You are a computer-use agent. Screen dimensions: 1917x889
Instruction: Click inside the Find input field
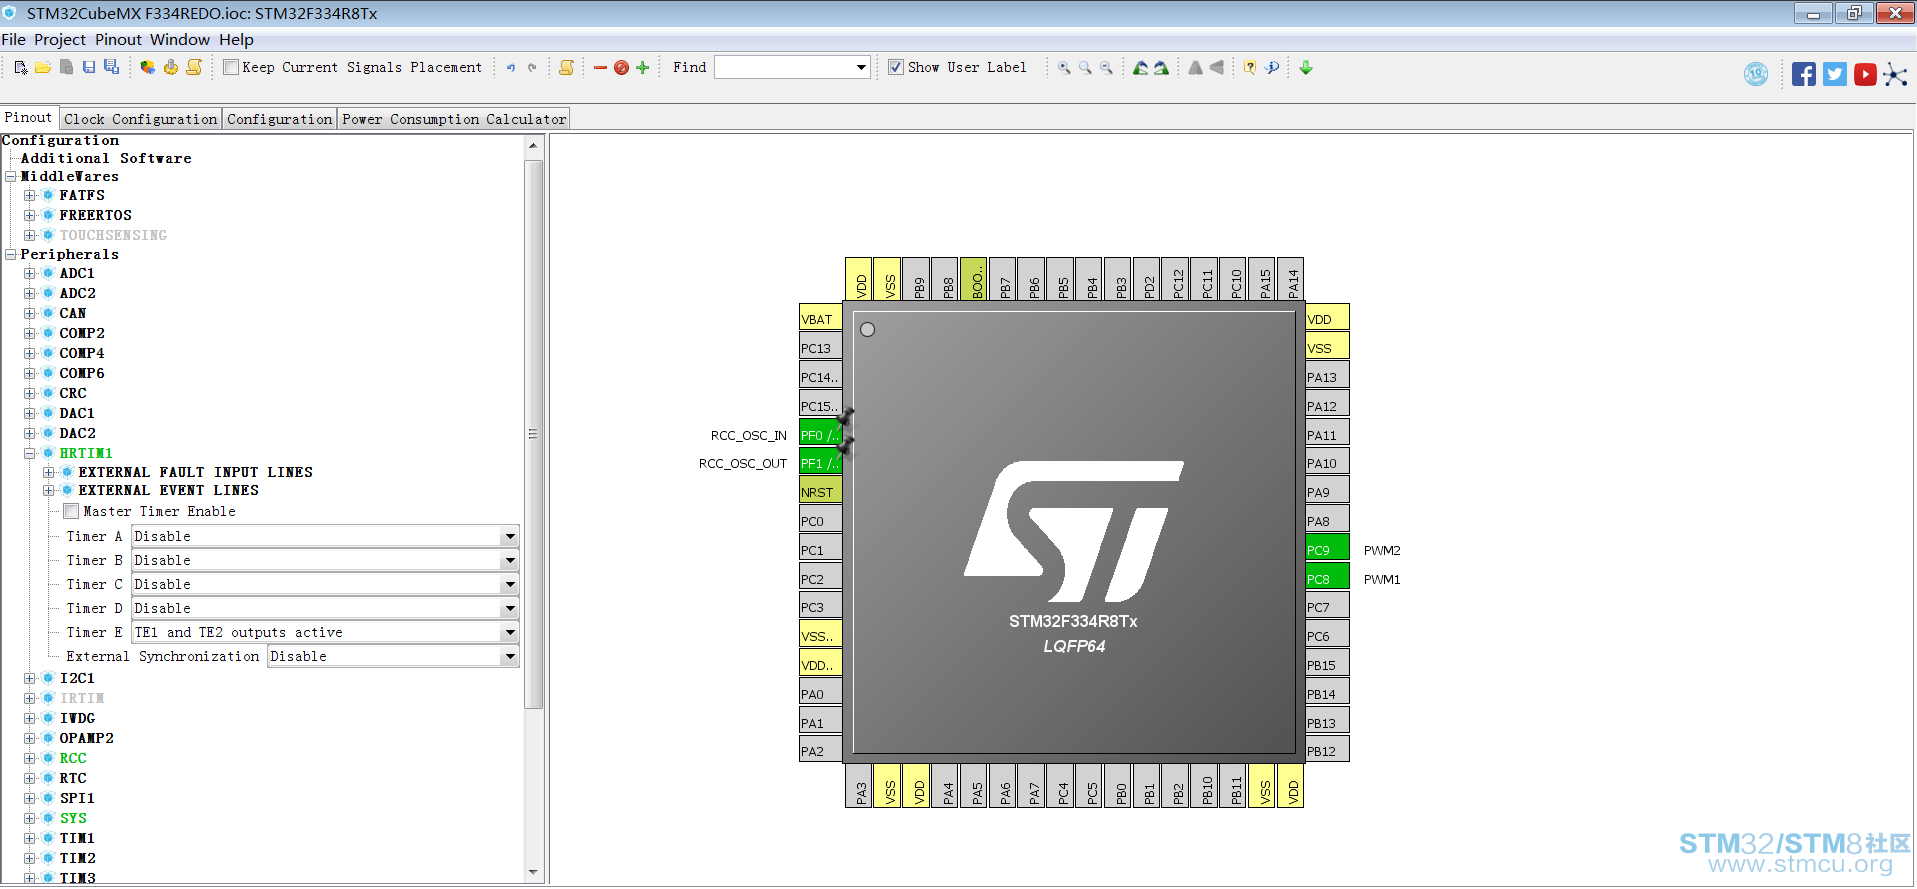[784, 67]
